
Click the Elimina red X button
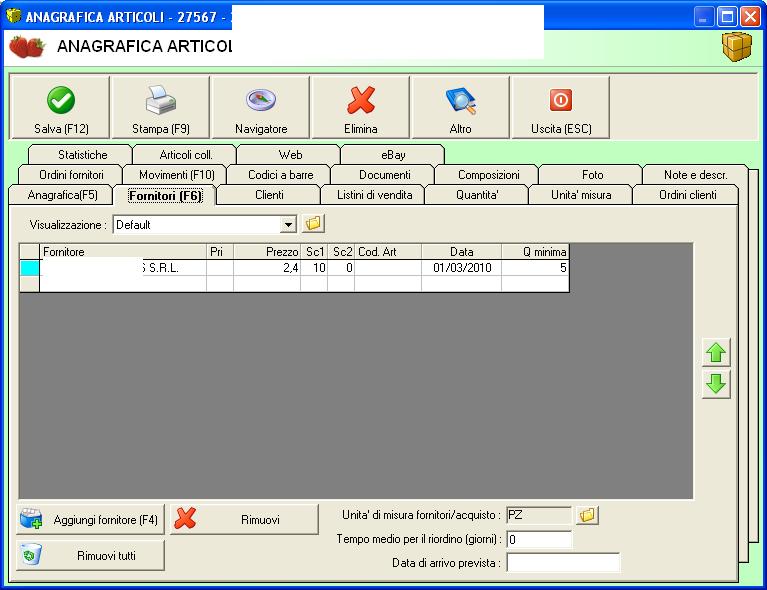click(361, 108)
